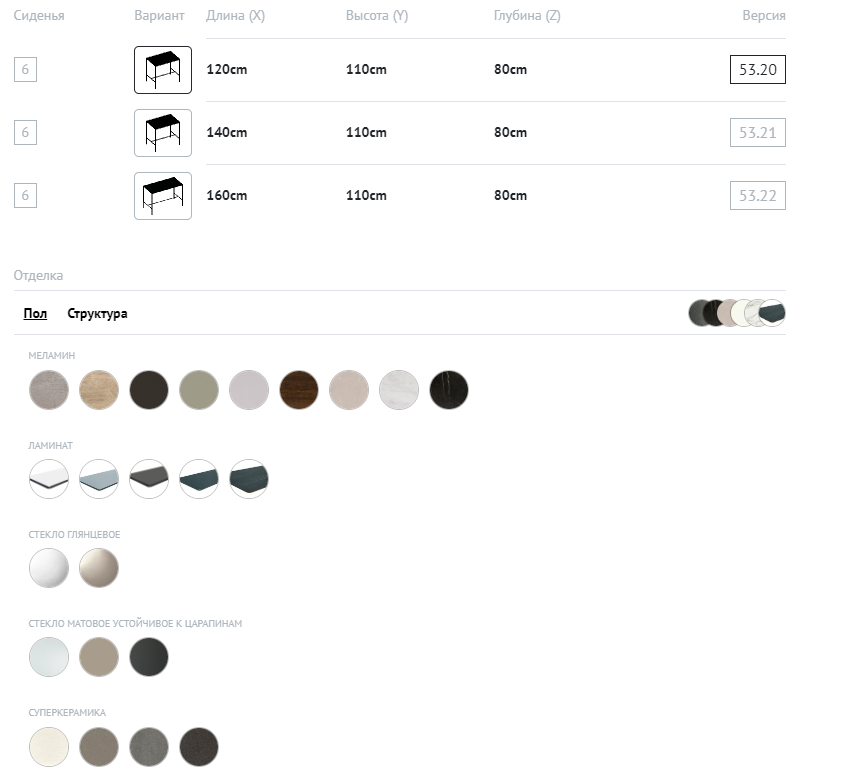Select the 140cm table variant icon
Screen dimensions: 855x775
click(162, 133)
